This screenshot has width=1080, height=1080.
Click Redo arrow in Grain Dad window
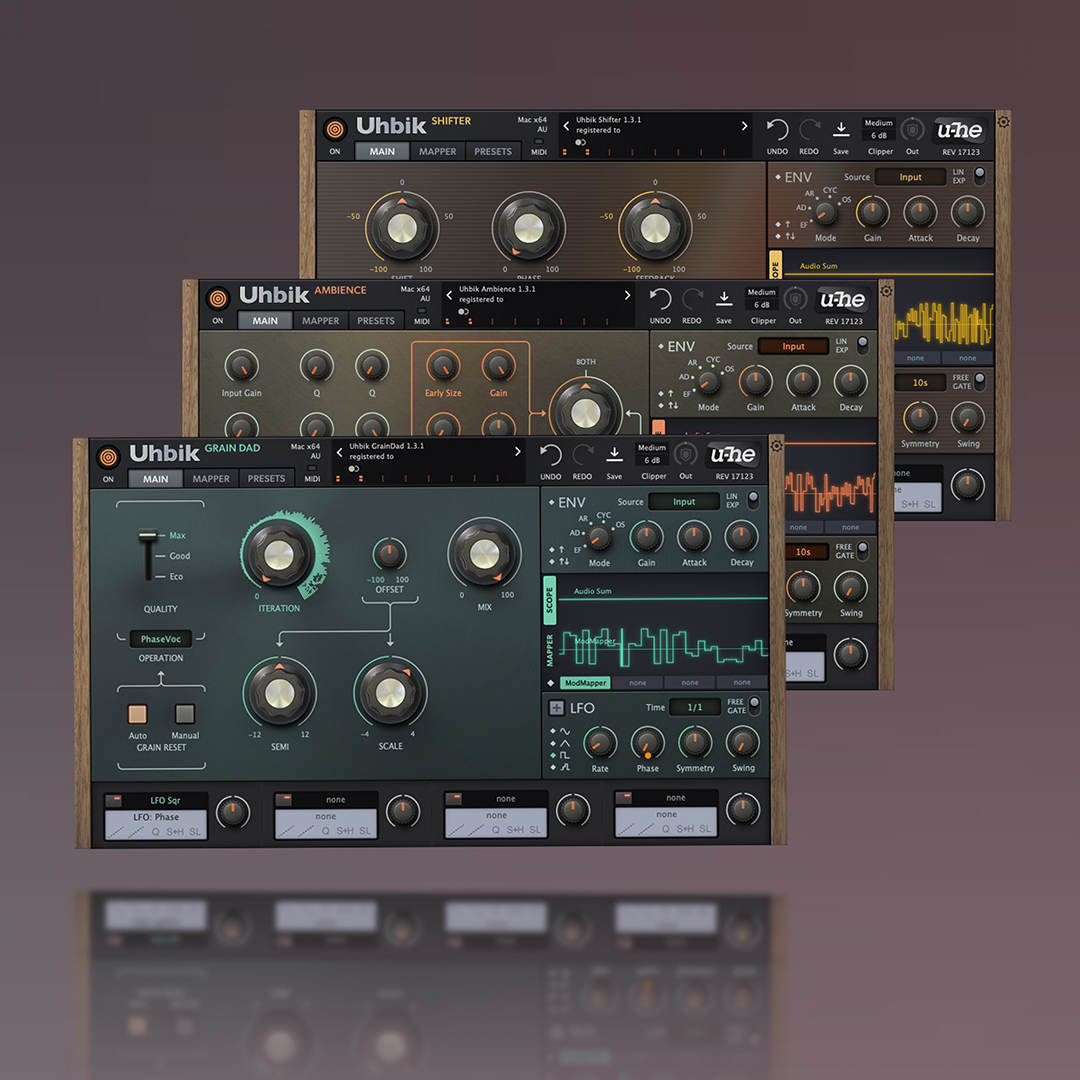(582, 455)
